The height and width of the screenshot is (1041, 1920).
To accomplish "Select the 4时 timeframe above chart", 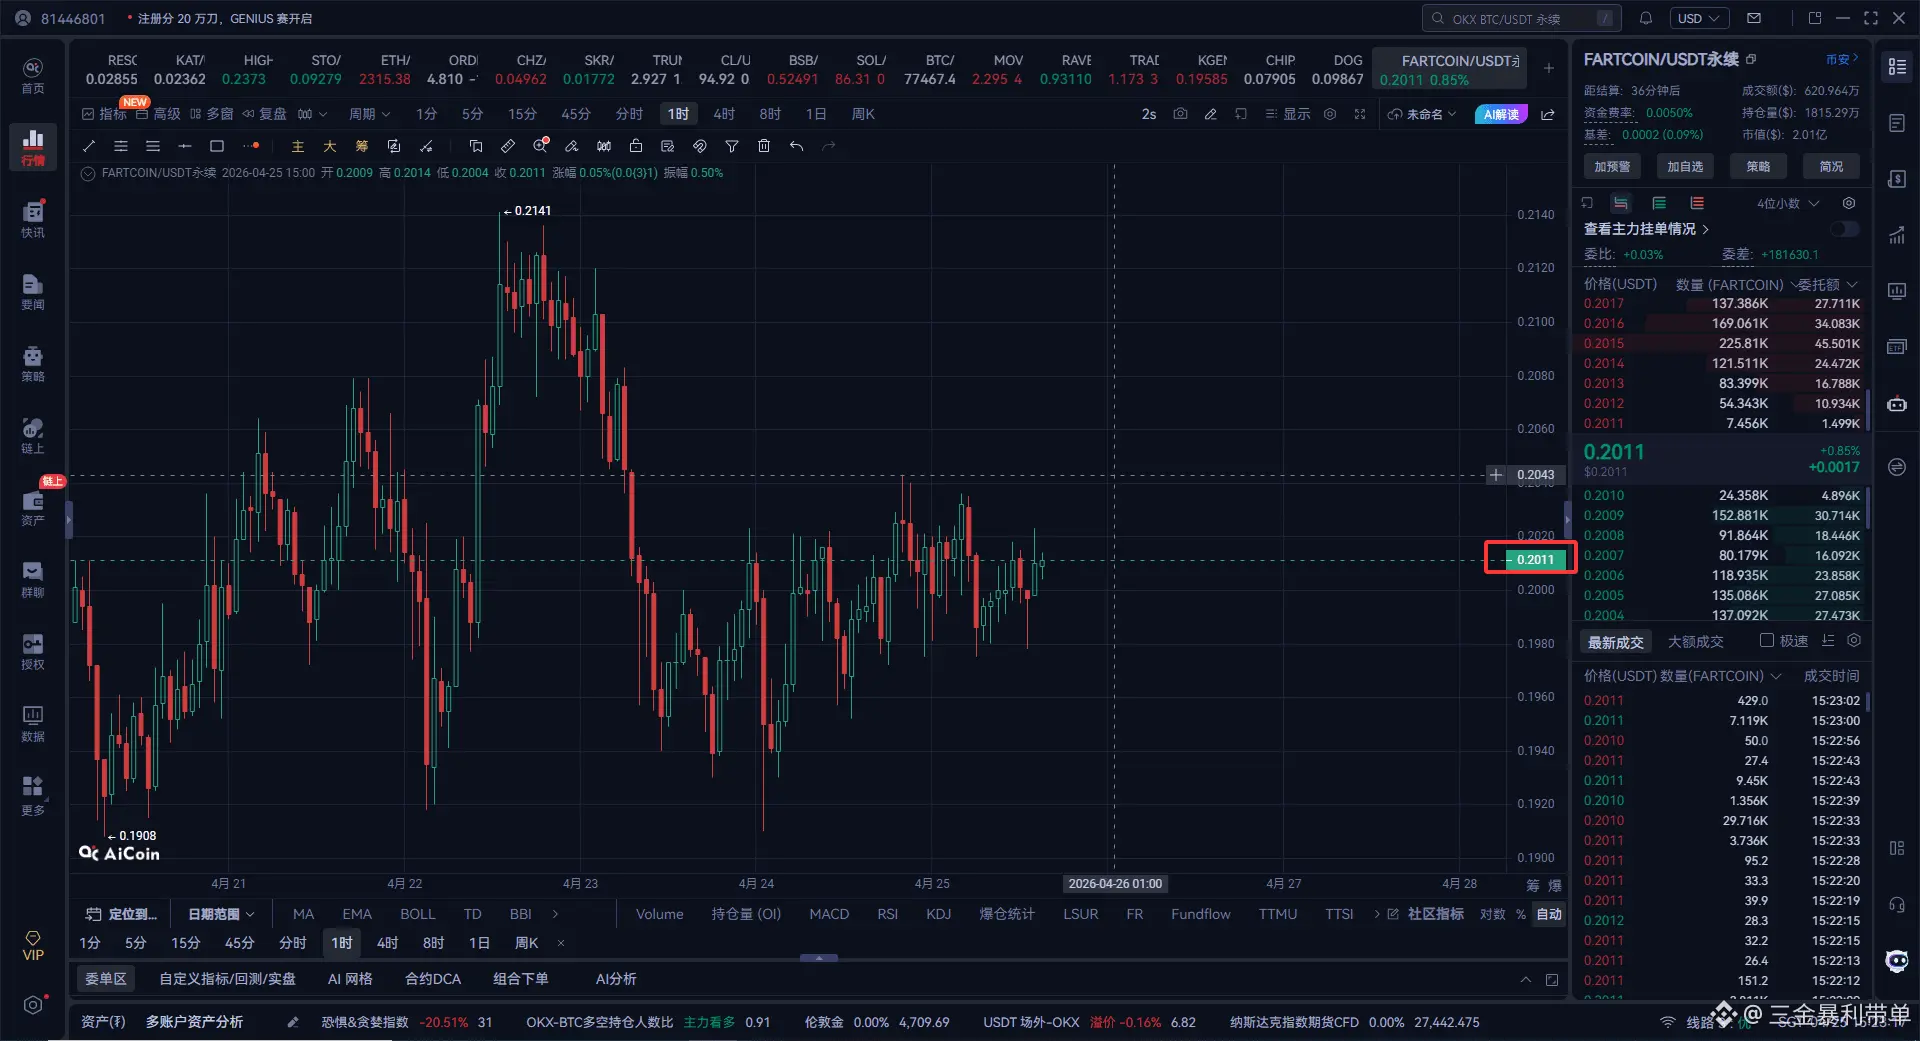I will (724, 114).
